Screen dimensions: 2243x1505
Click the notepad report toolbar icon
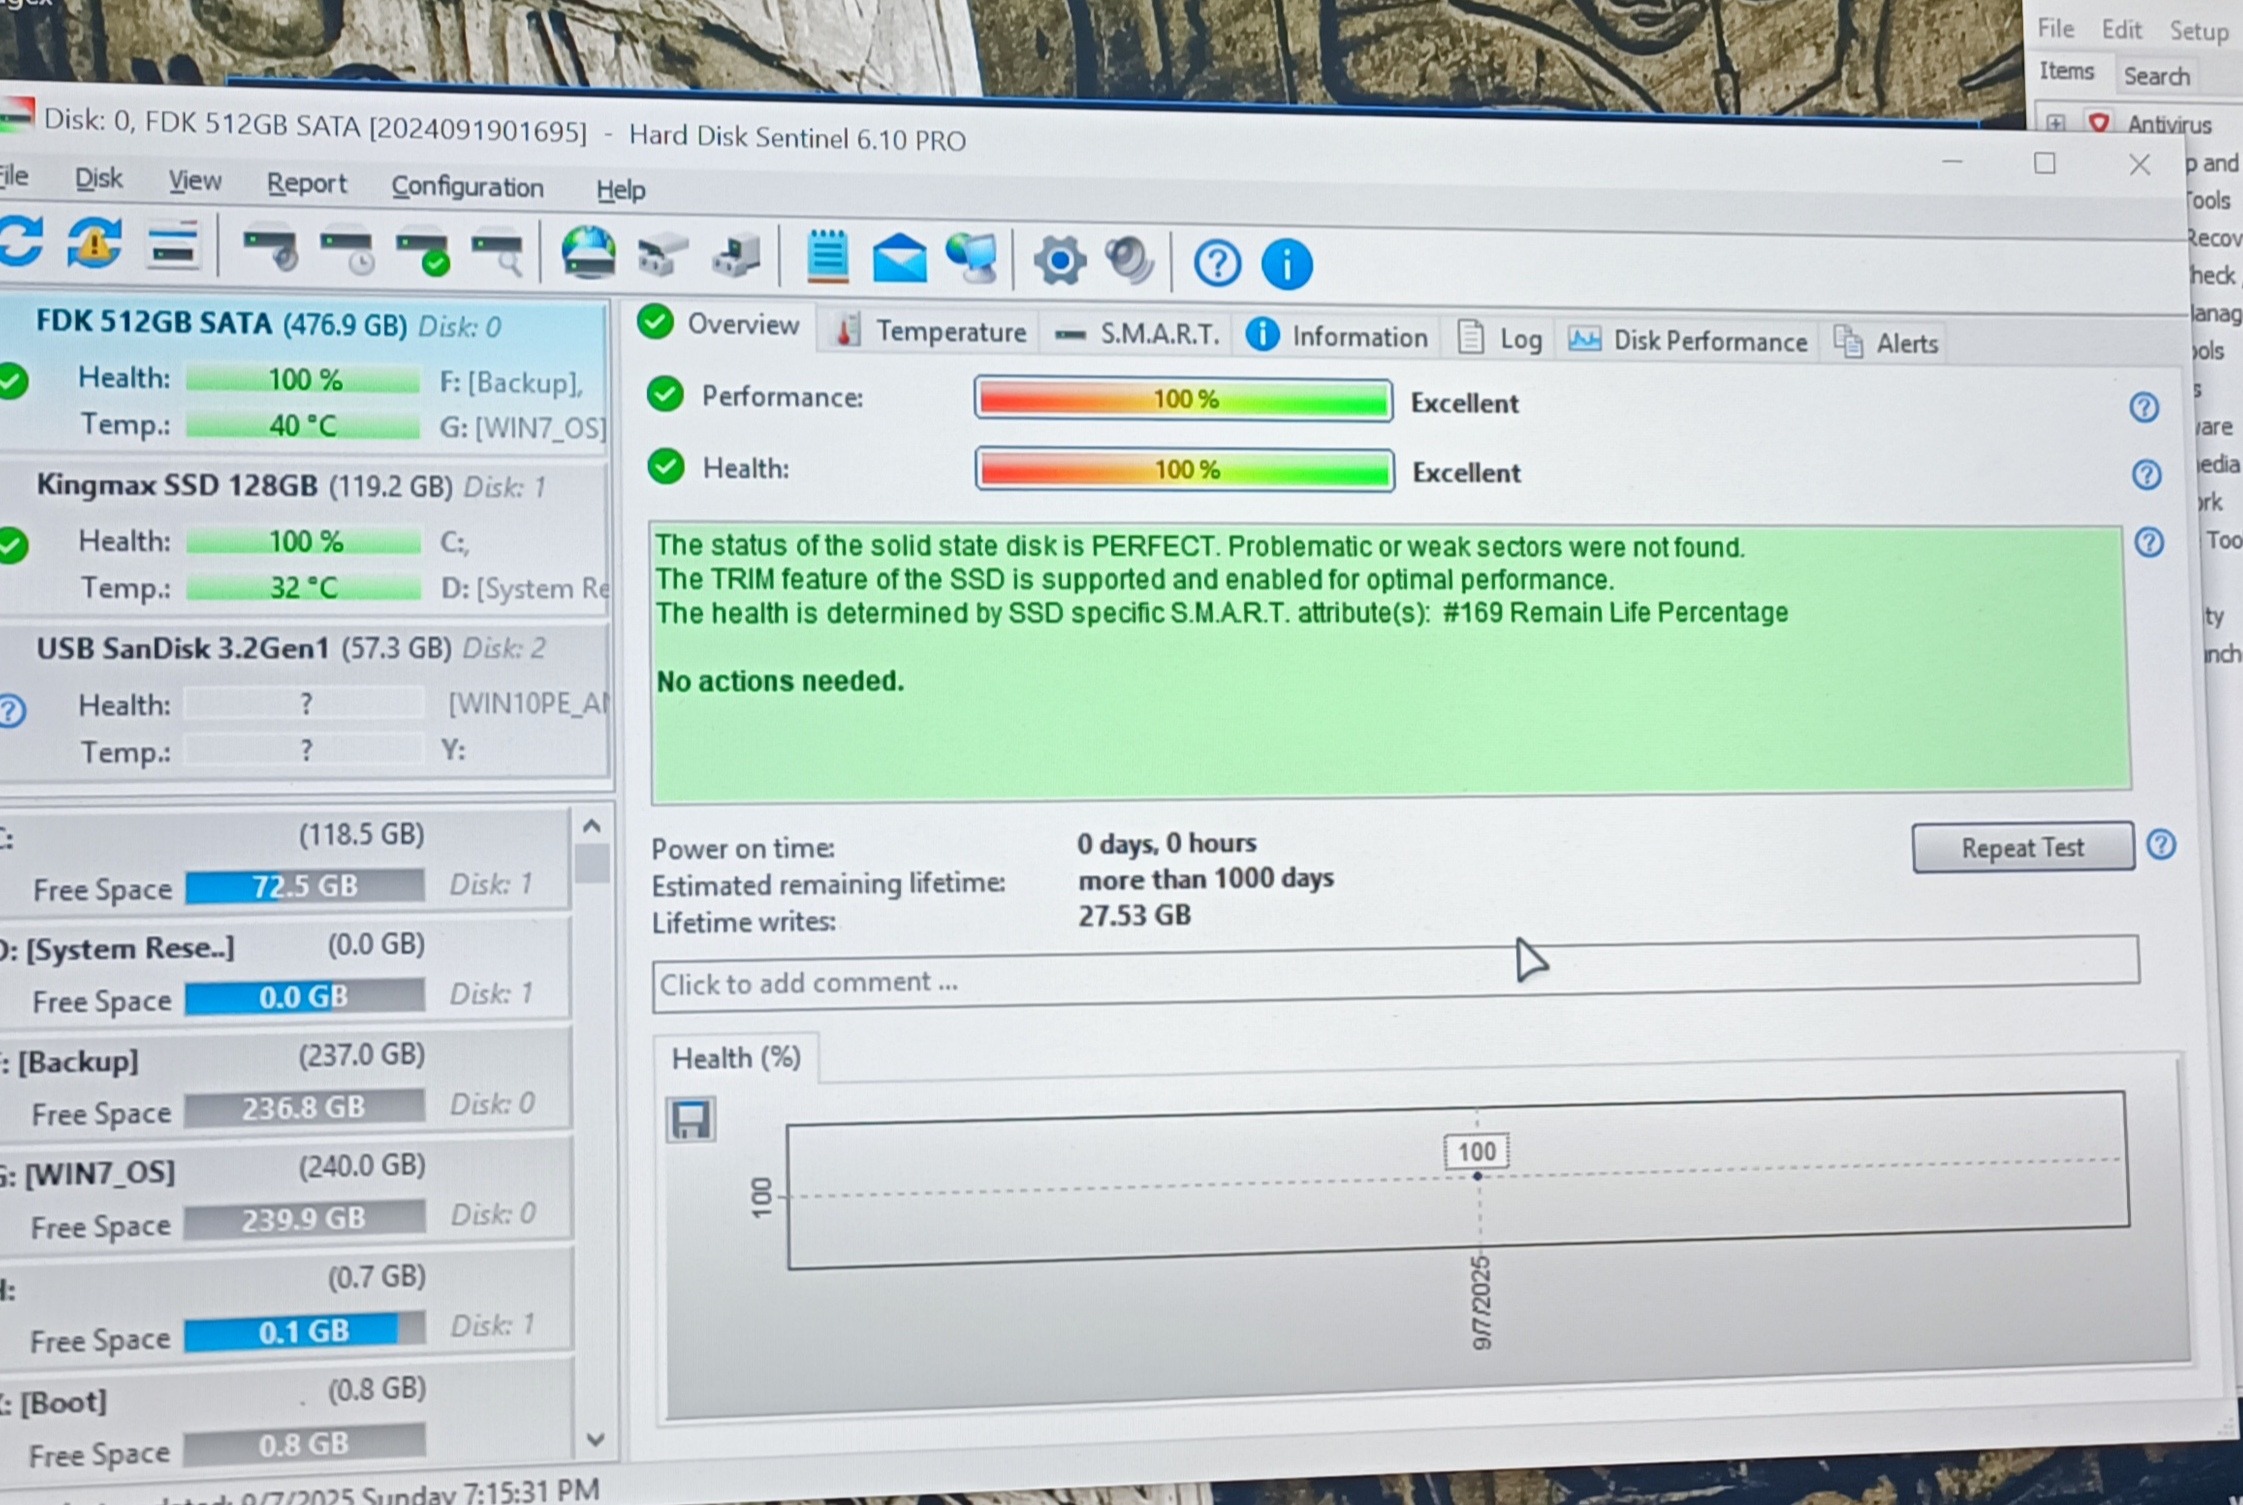click(x=826, y=256)
